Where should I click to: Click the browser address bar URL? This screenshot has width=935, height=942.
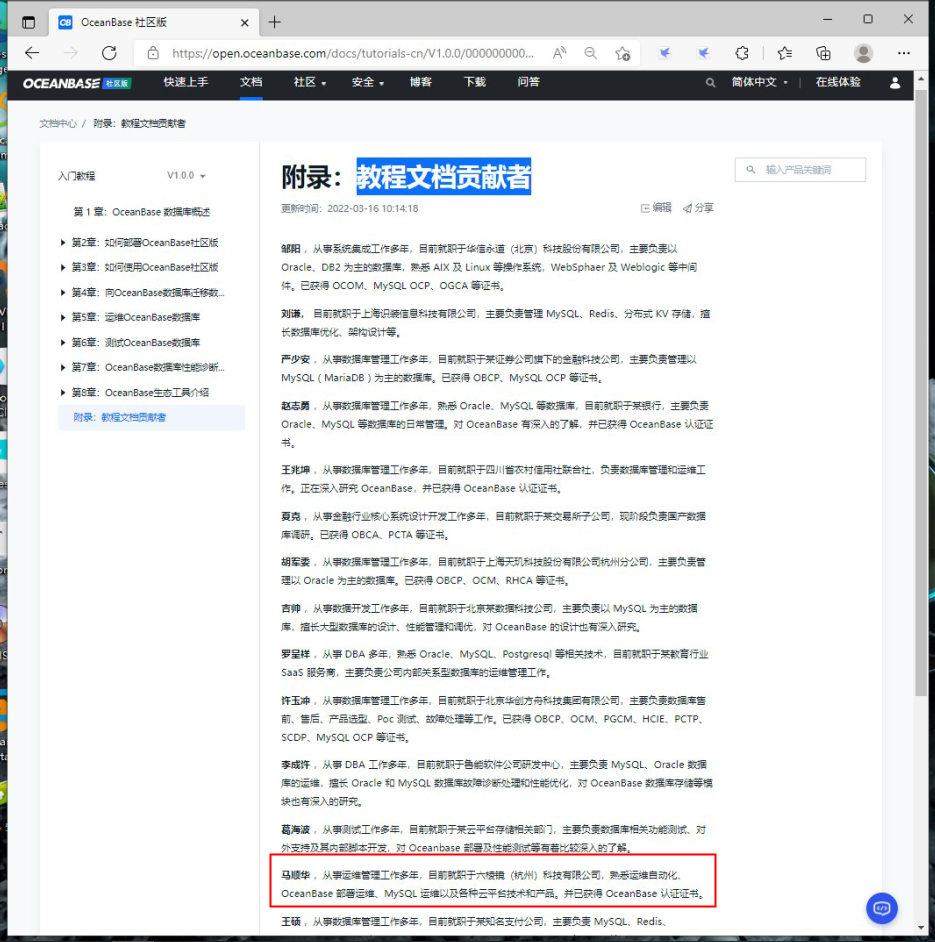pos(353,53)
